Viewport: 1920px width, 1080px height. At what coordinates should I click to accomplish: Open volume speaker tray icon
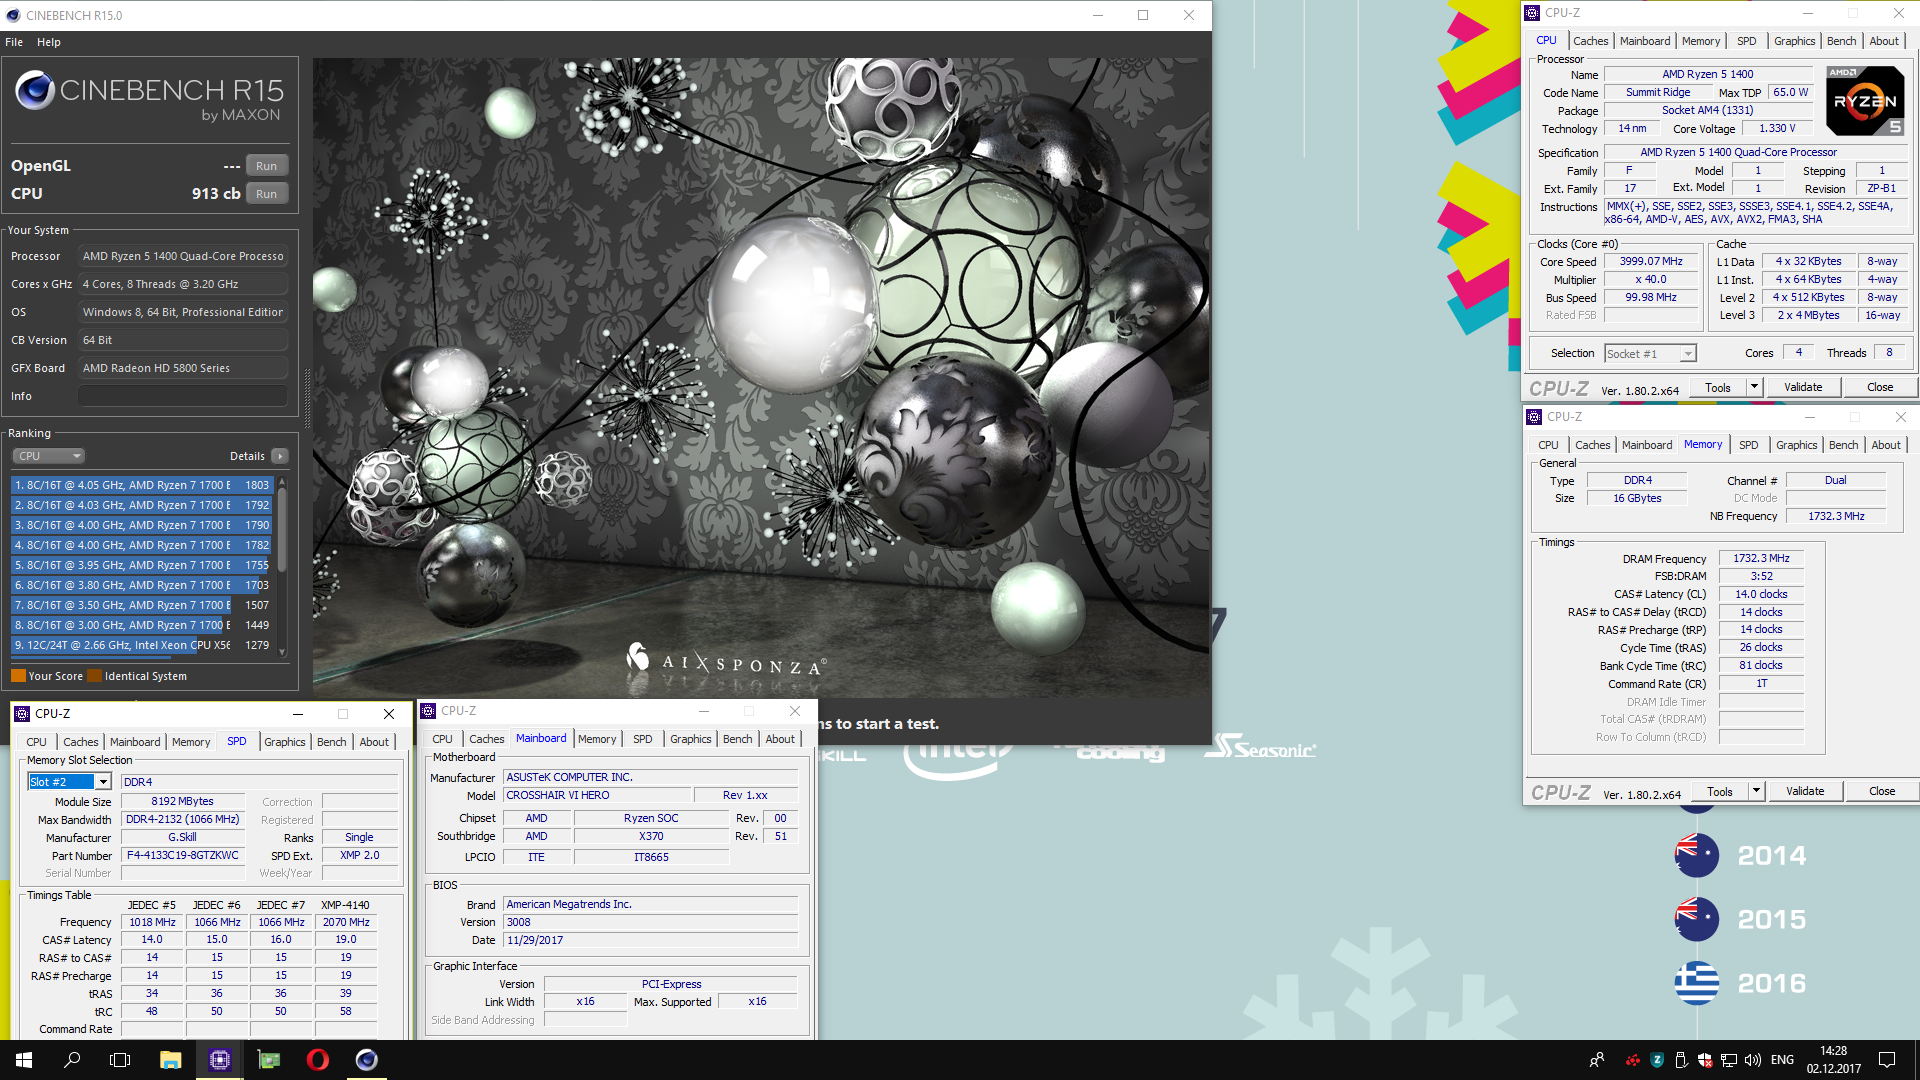pyautogui.click(x=1752, y=1060)
